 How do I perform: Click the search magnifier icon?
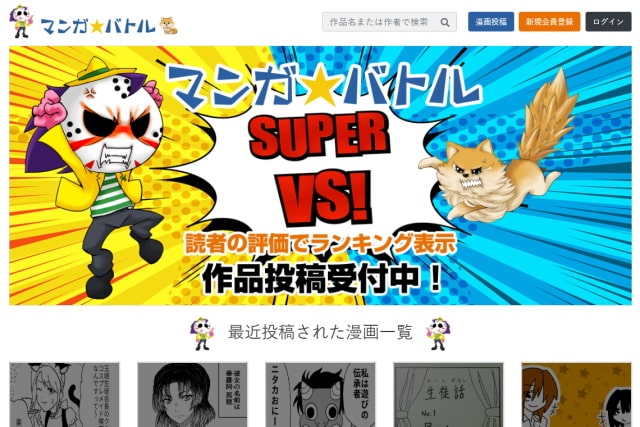[x=445, y=22]
